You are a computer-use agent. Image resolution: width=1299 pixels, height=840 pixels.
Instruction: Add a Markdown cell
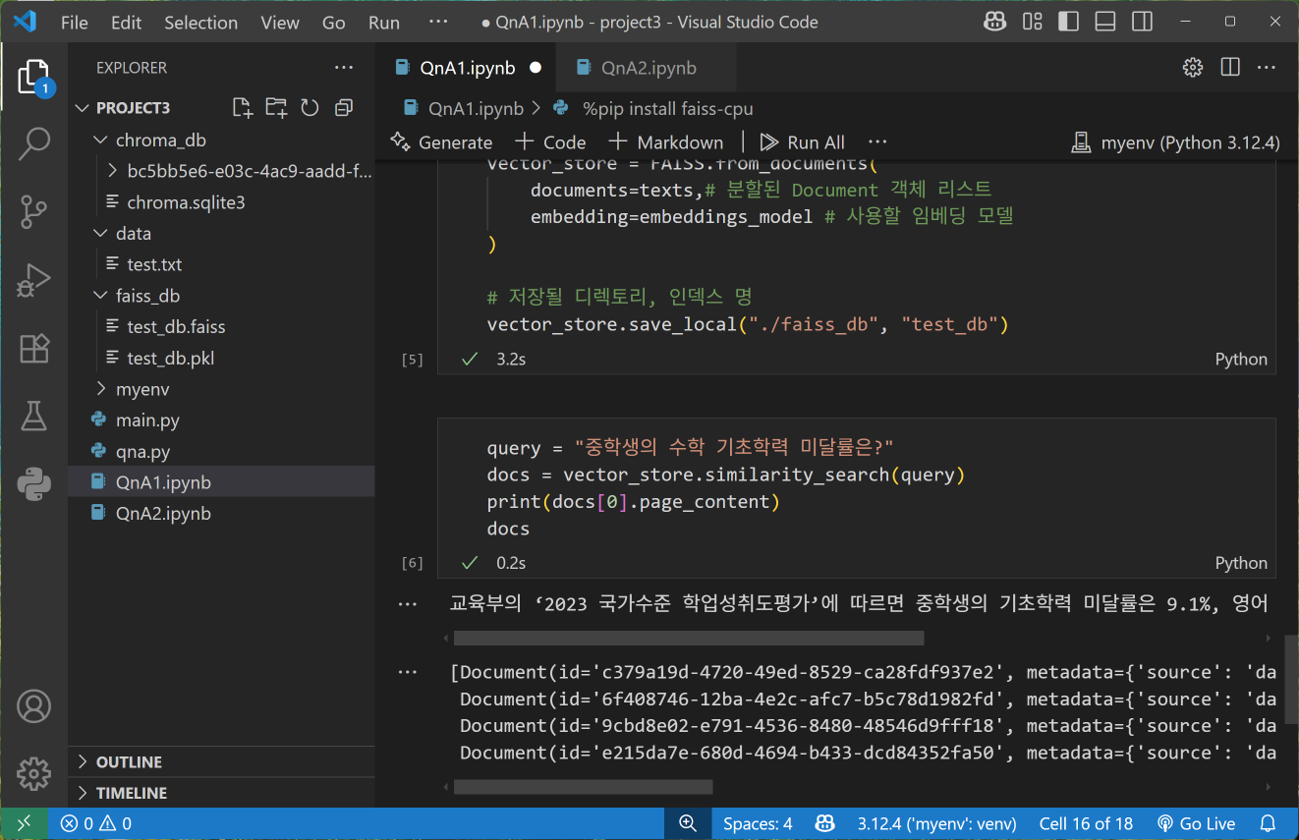[x=666, y=142]
